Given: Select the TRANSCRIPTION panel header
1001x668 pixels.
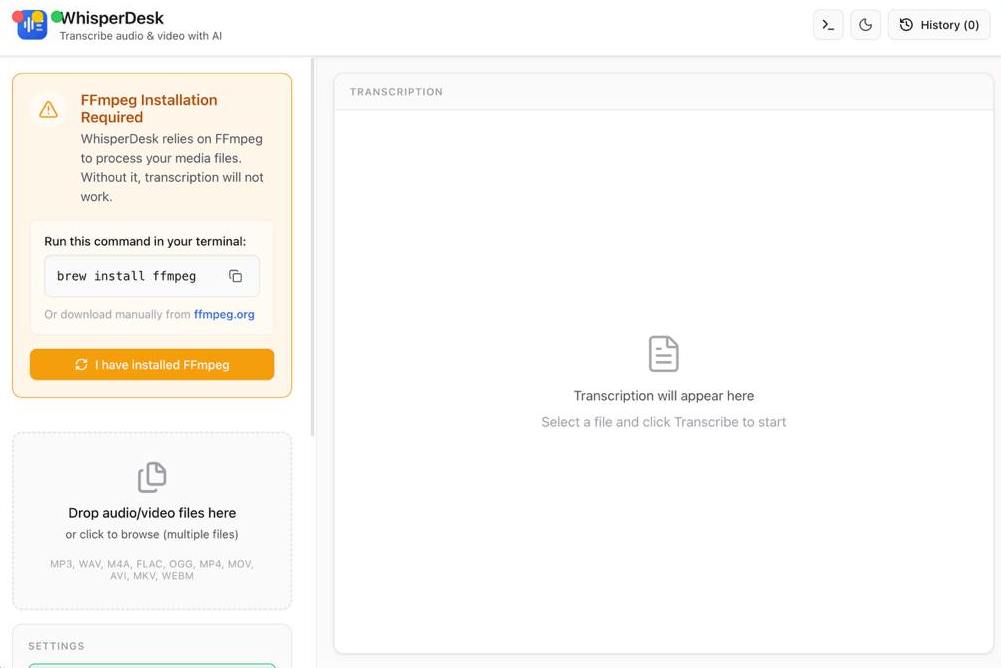Looking at the screenshot, I should 396,92.
